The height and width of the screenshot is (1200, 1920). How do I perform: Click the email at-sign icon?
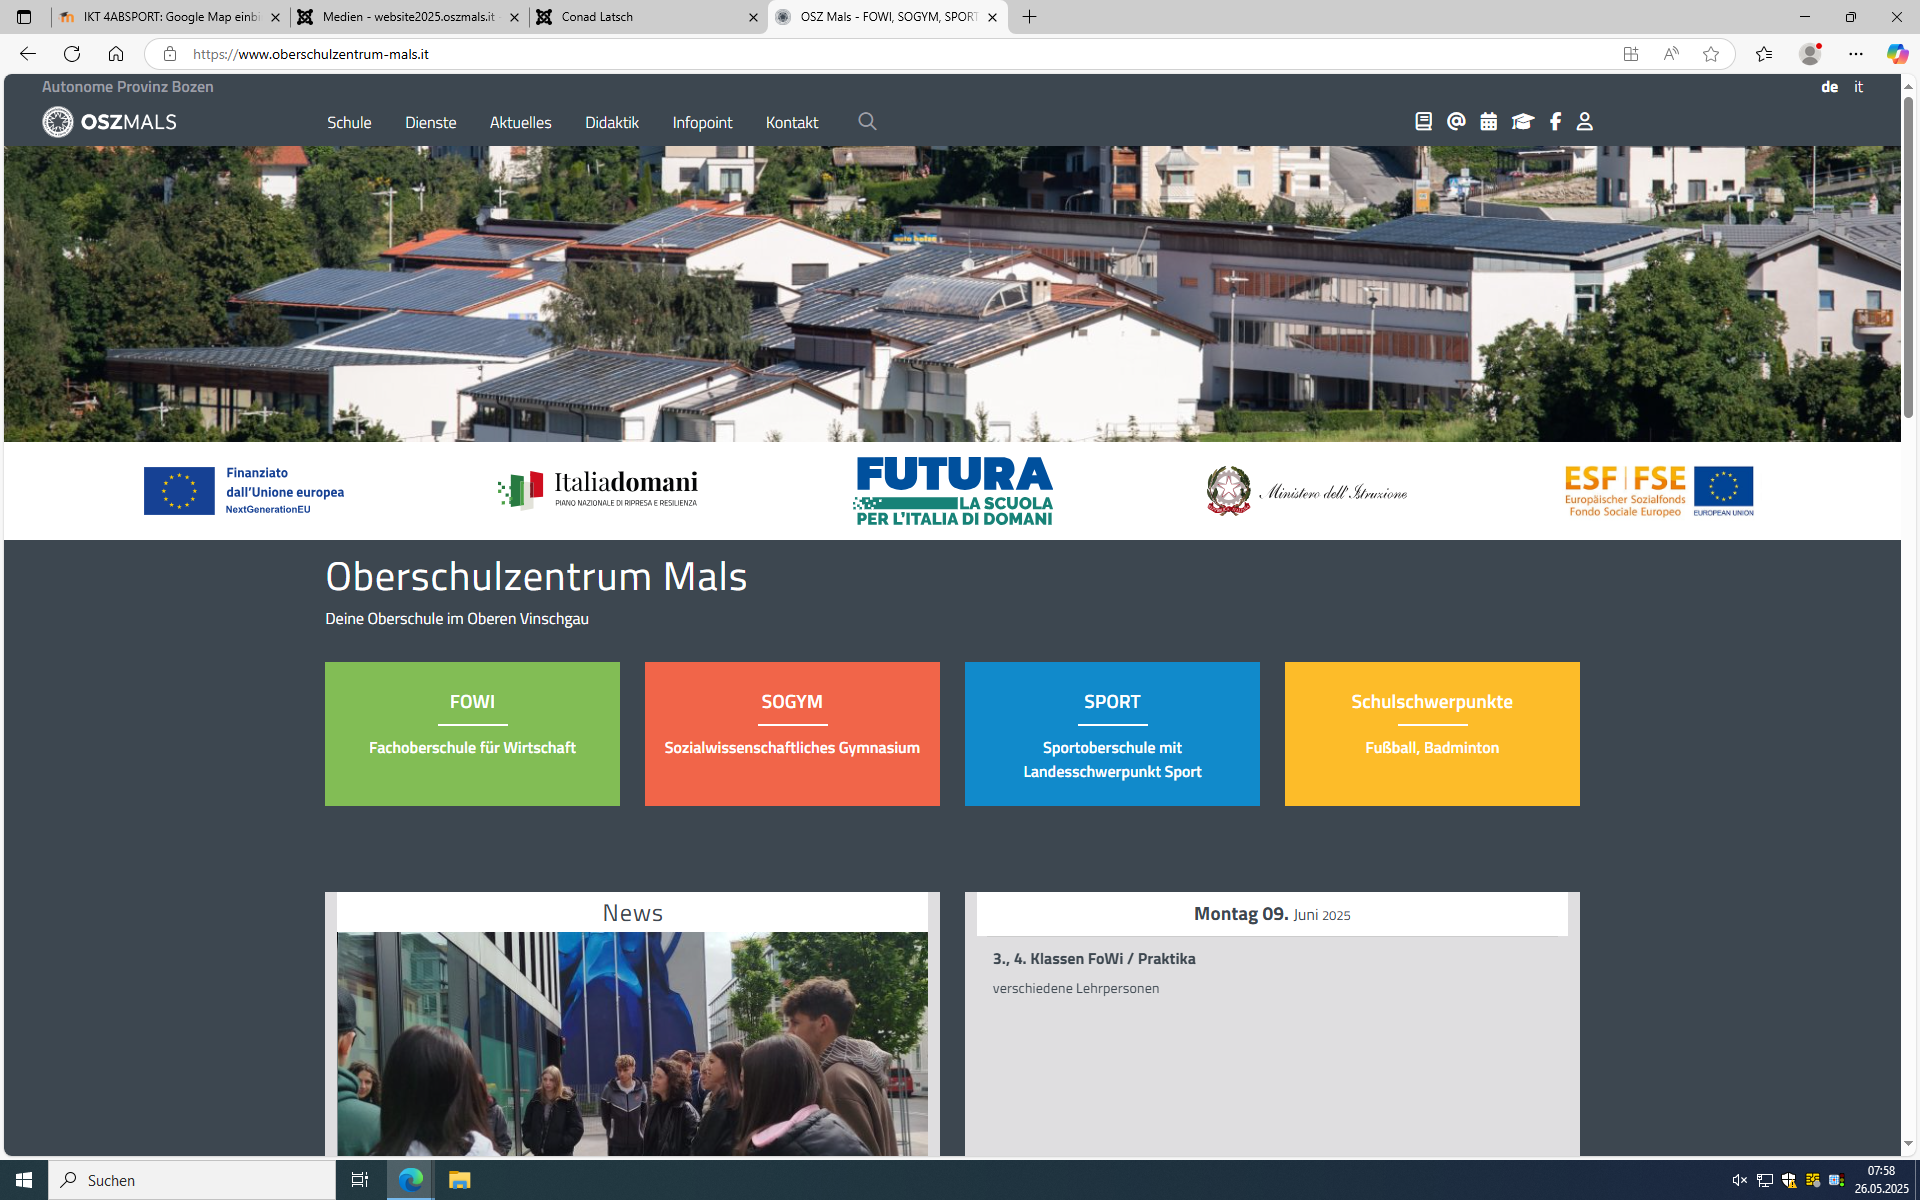1456,121
